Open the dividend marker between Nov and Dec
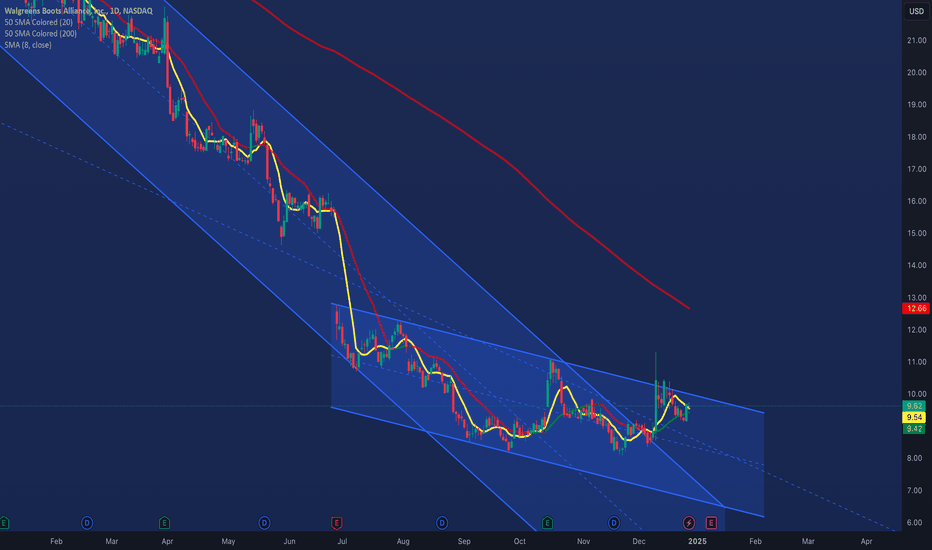The width and height of the screenshot is (932, 550). pos(614,523)
